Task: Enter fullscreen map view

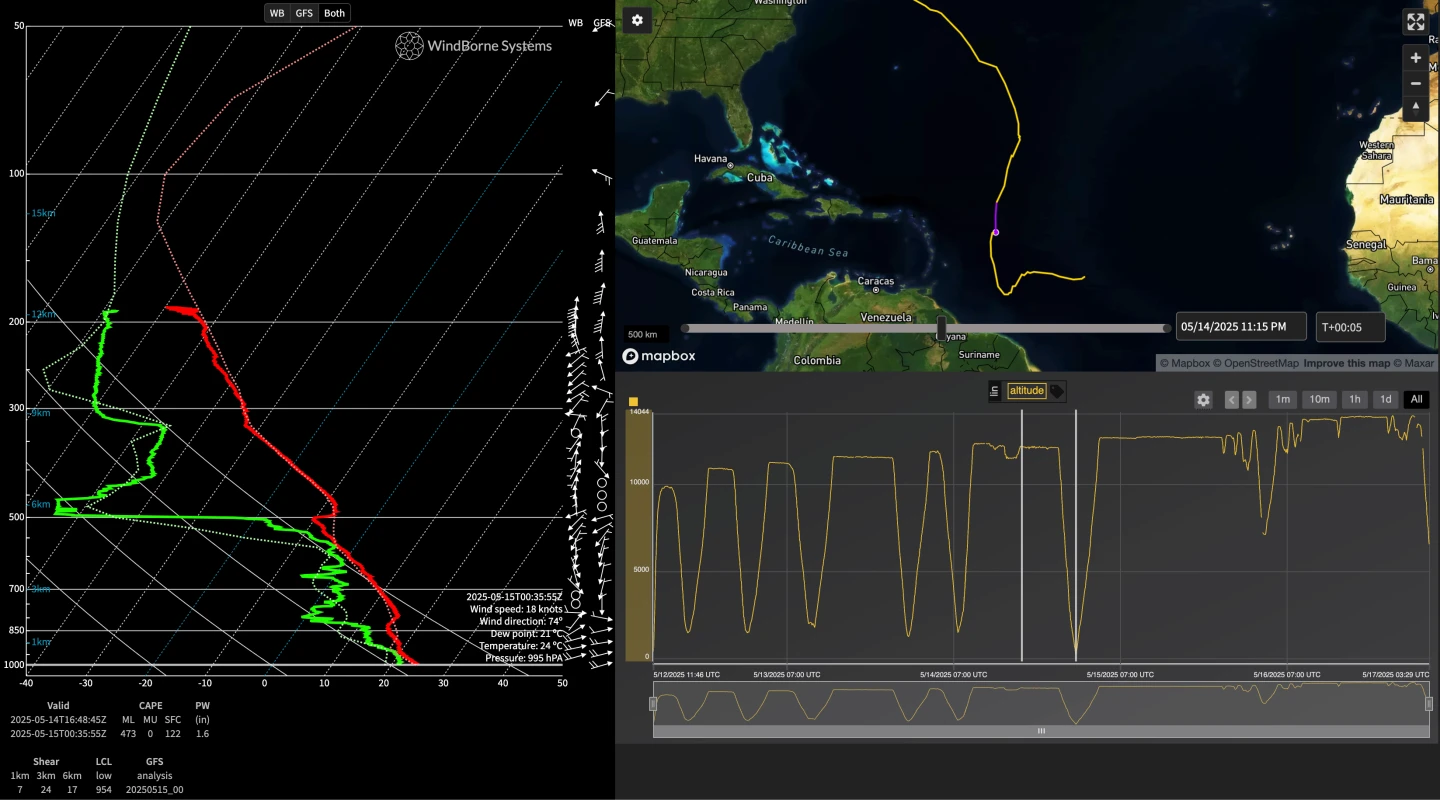Action: coord(1415,22)
